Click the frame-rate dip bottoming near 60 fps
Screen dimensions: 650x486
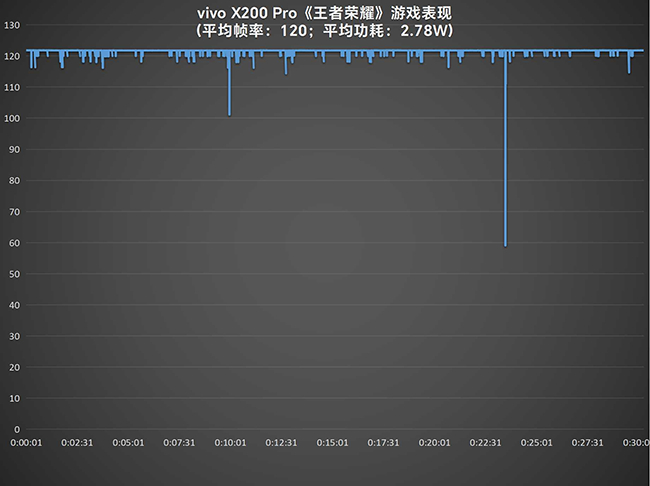(x=505, y=149)
